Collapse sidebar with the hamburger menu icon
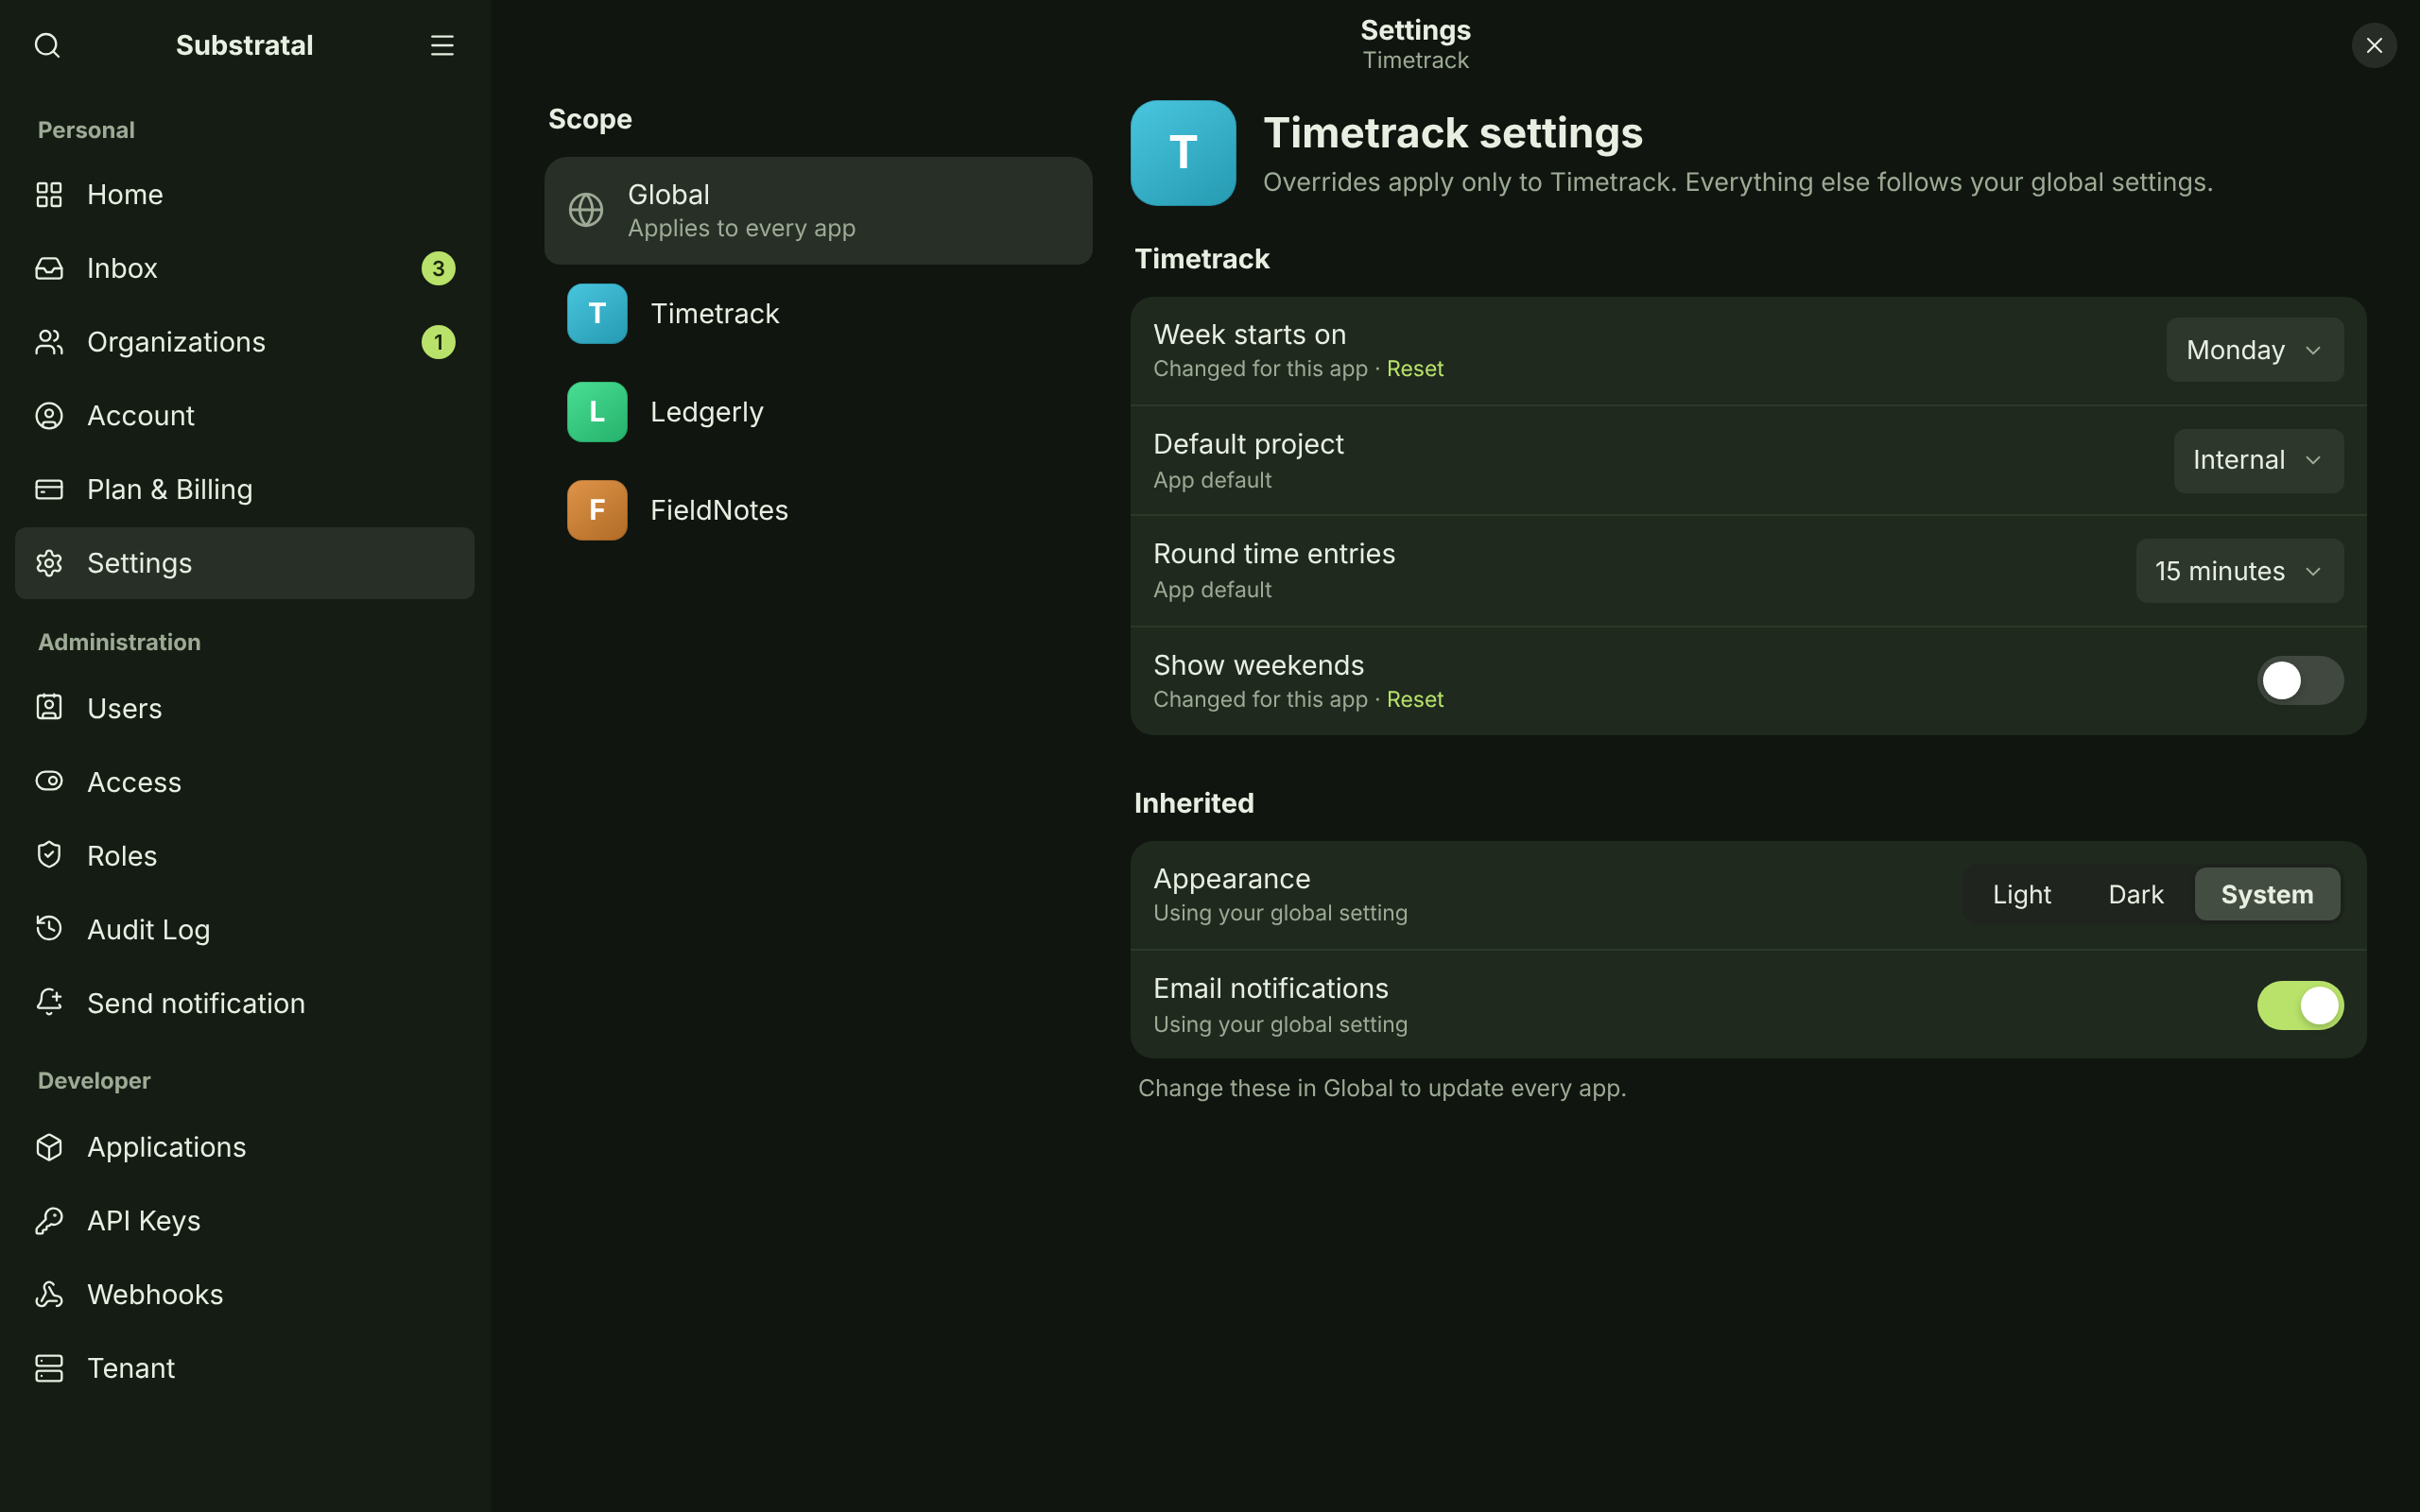Viewport: 2420px width, 1512px height. 442,45
